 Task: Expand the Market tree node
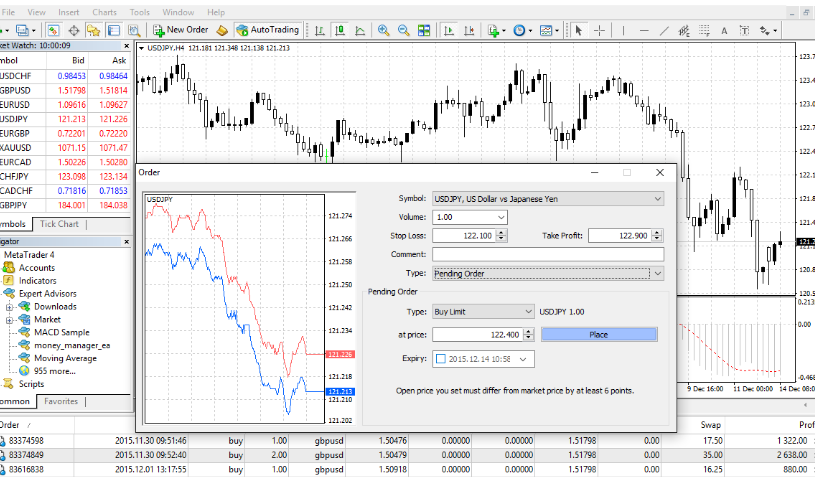(x=9, y=320)
